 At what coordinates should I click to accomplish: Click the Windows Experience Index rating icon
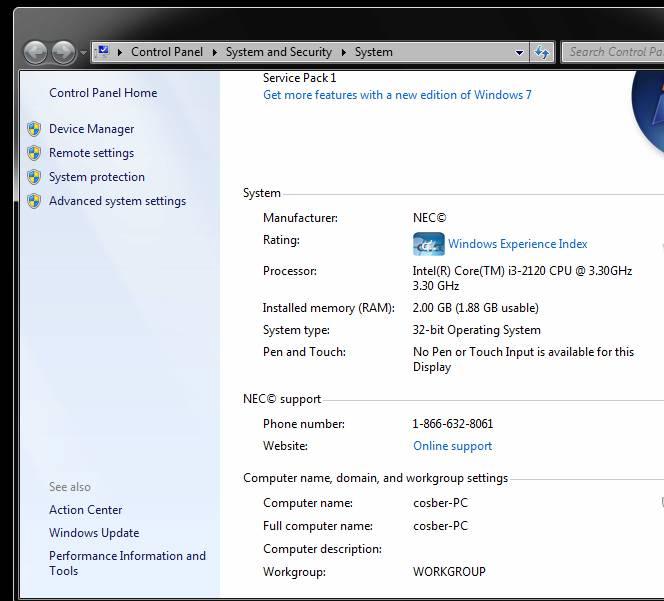tap(429, 244)
